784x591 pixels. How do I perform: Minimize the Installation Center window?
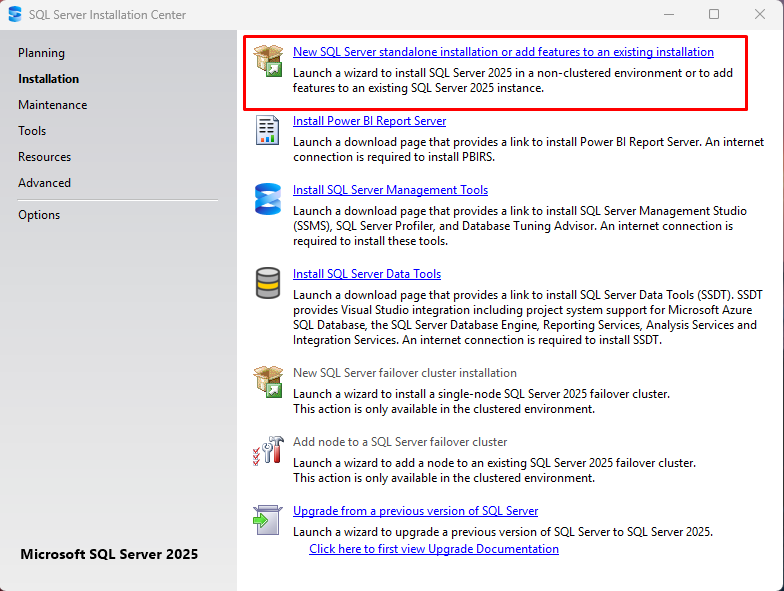[x=669, y=14]
